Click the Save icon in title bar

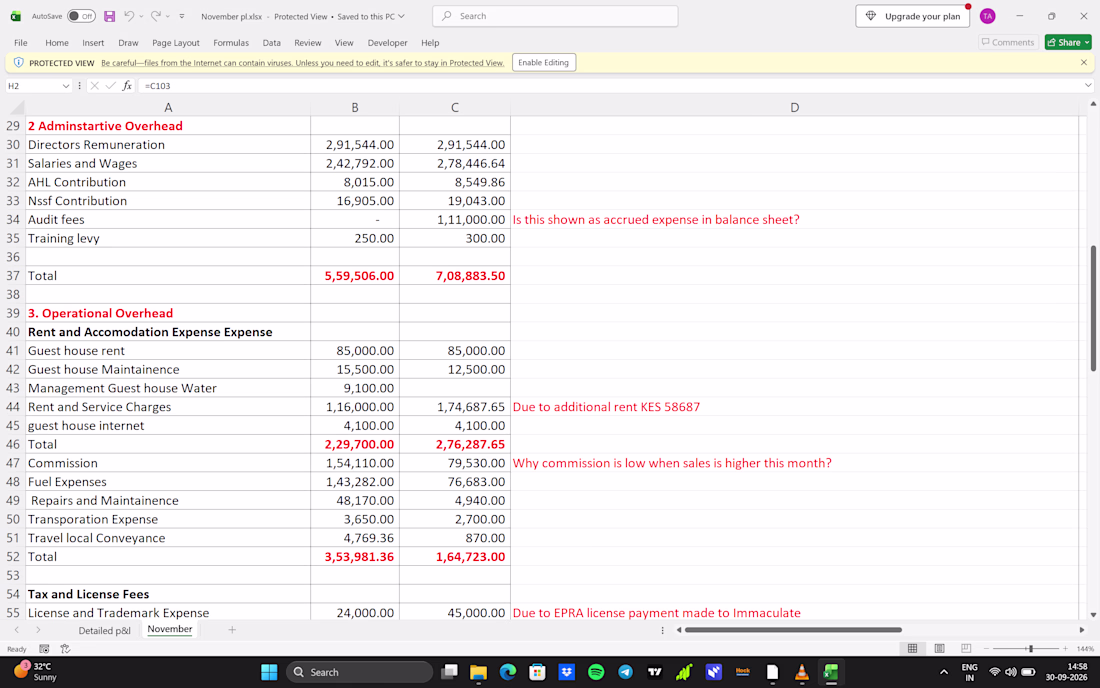pyautogui.click(x=109, y=16)
